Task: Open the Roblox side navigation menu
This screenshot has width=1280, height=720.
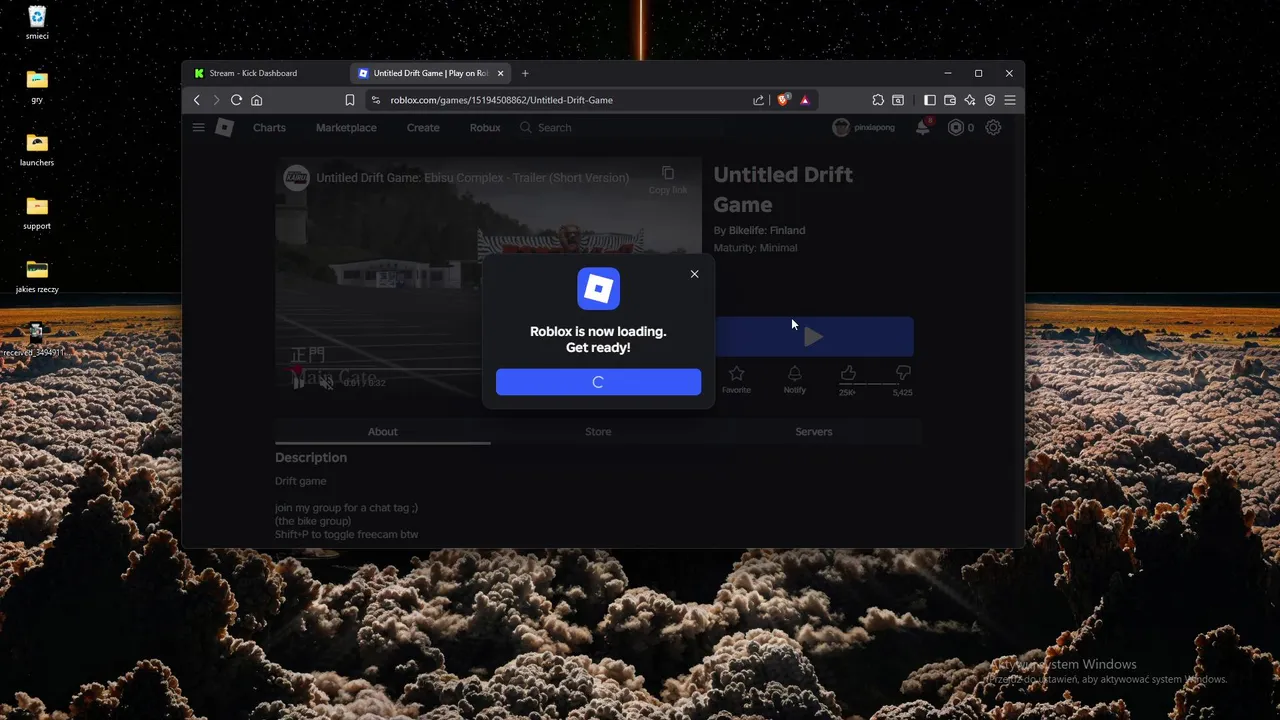Action: [198, 127]
